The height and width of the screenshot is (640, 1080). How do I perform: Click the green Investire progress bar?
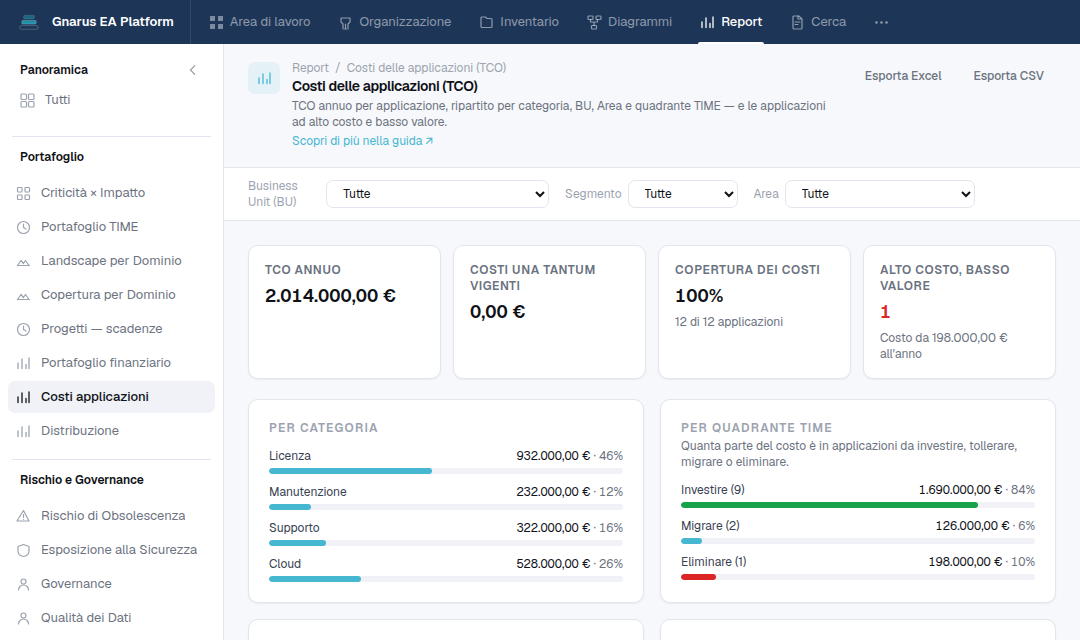coord(829,505)
